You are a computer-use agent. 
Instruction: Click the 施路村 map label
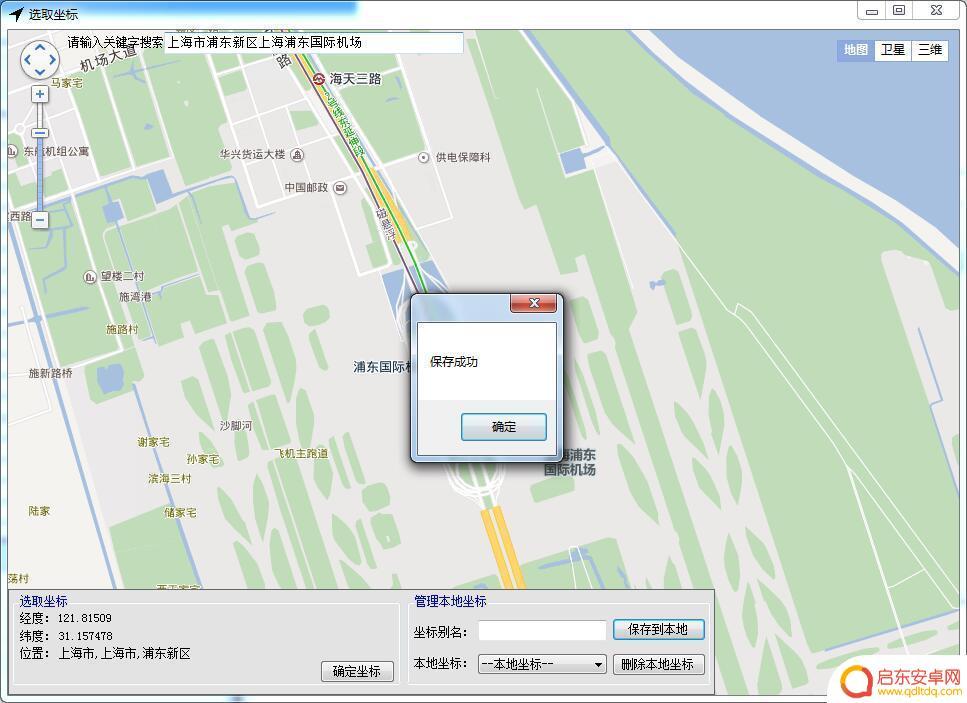click(122, 329)
